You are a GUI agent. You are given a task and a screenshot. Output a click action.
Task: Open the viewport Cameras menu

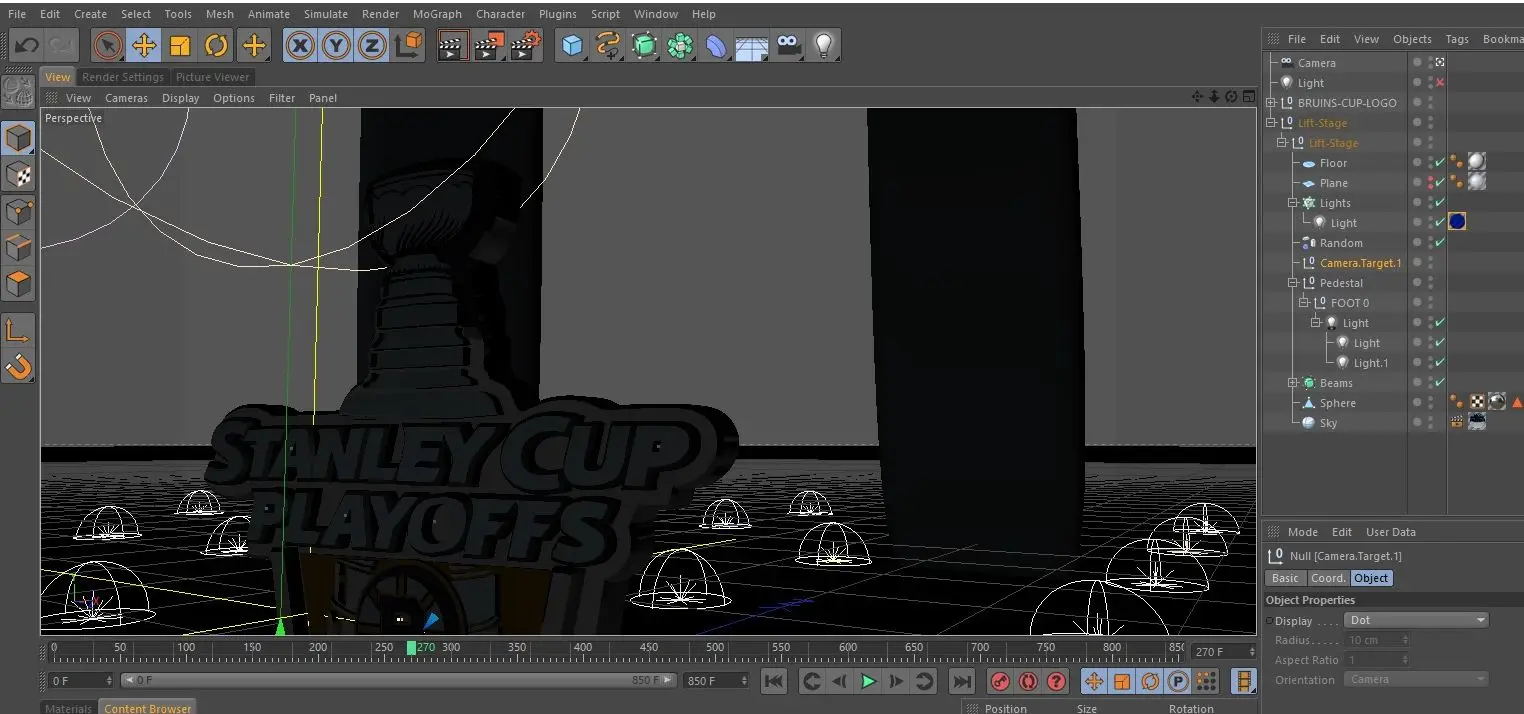(126, 98)
